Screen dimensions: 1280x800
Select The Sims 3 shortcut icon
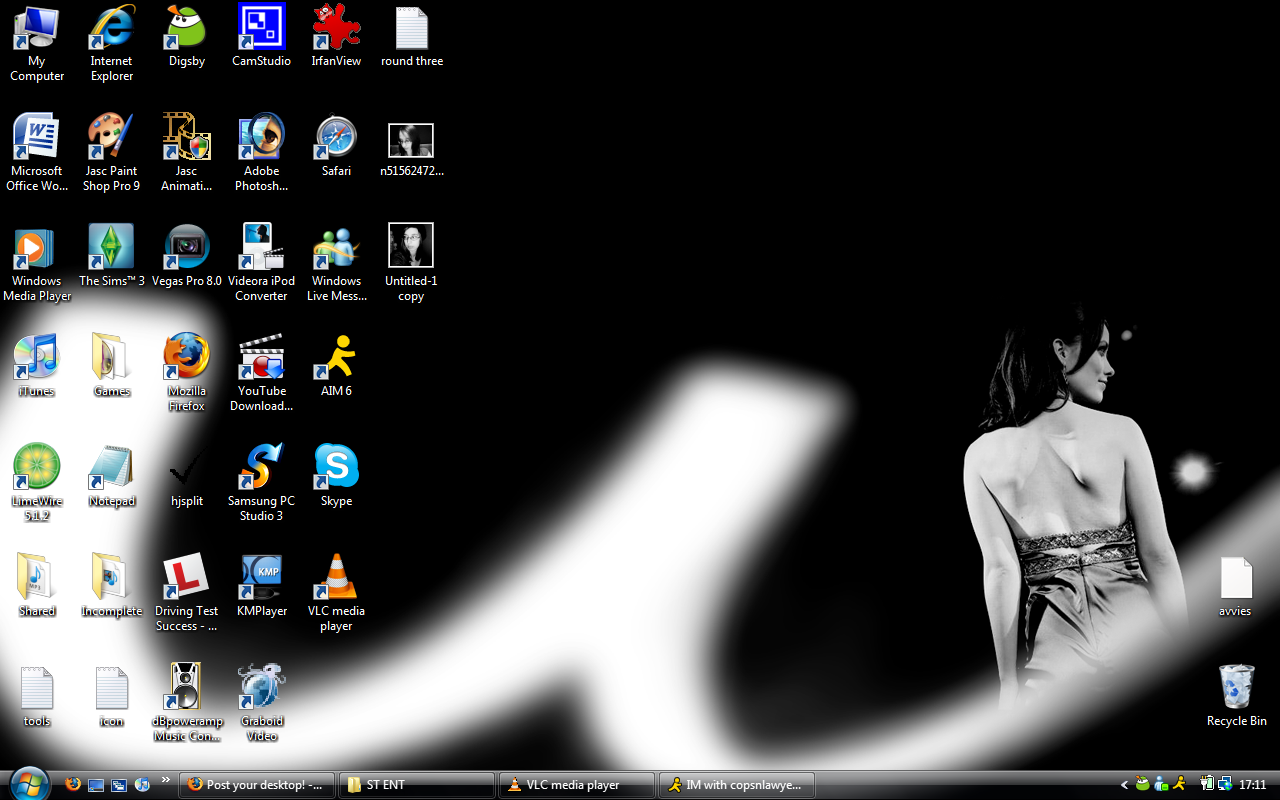111,248
